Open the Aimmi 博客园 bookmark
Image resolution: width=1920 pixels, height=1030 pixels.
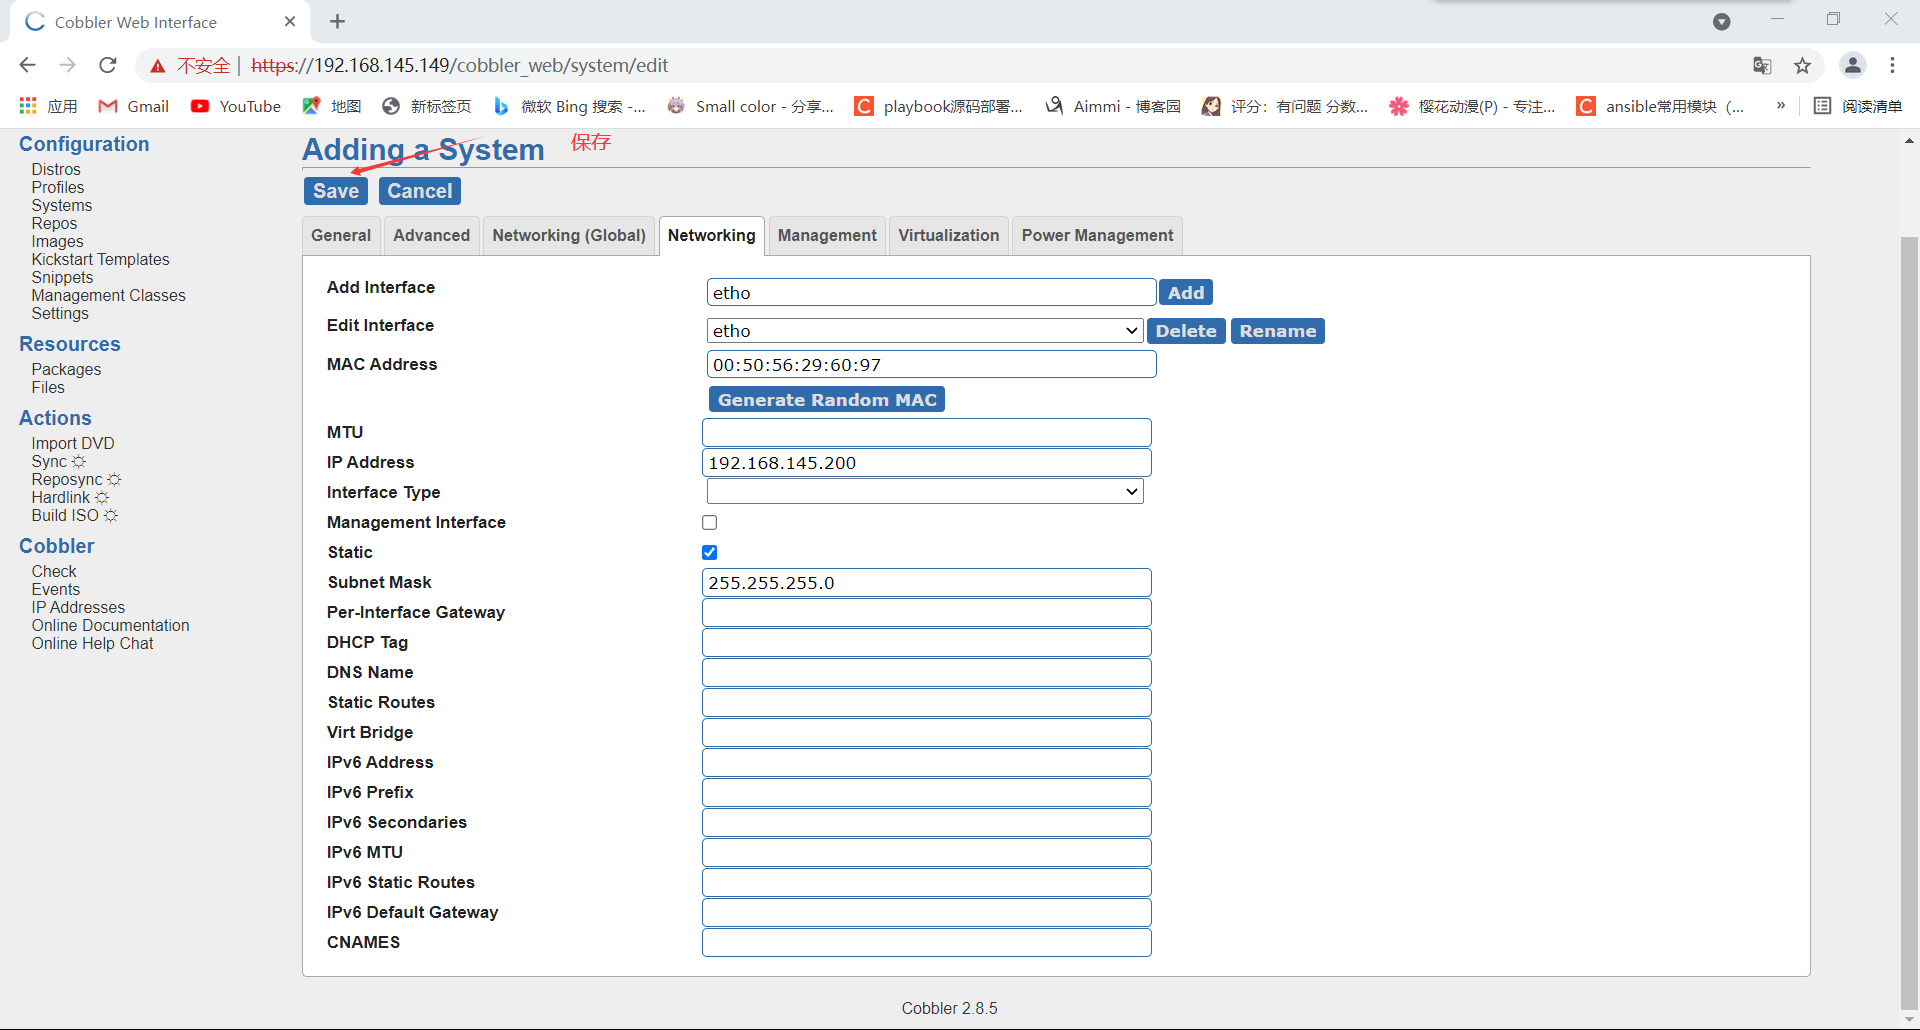point(1113,106)
